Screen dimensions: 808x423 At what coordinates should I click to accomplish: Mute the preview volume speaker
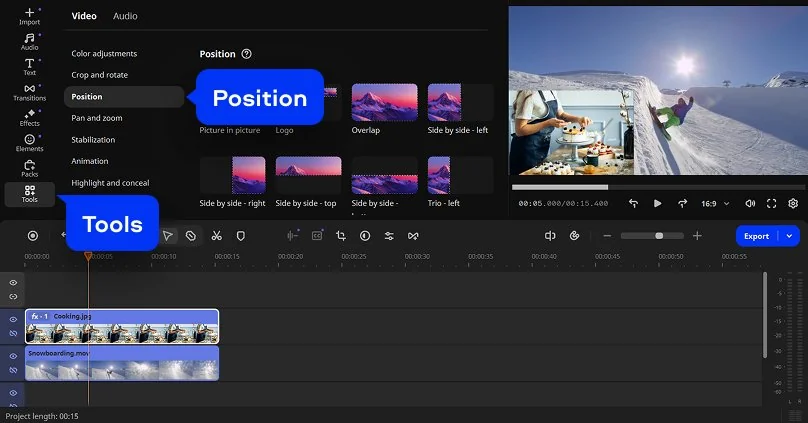coord(749,203)
